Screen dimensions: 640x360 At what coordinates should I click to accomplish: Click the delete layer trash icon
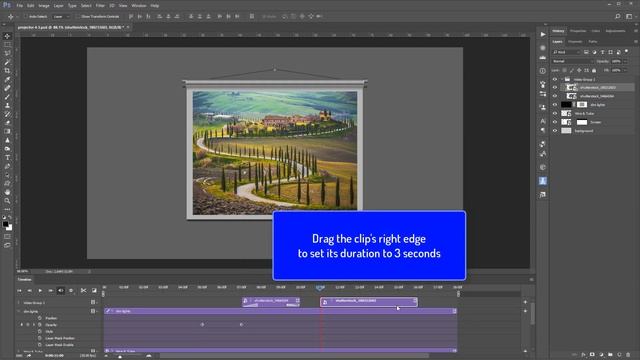coord(628,355)
